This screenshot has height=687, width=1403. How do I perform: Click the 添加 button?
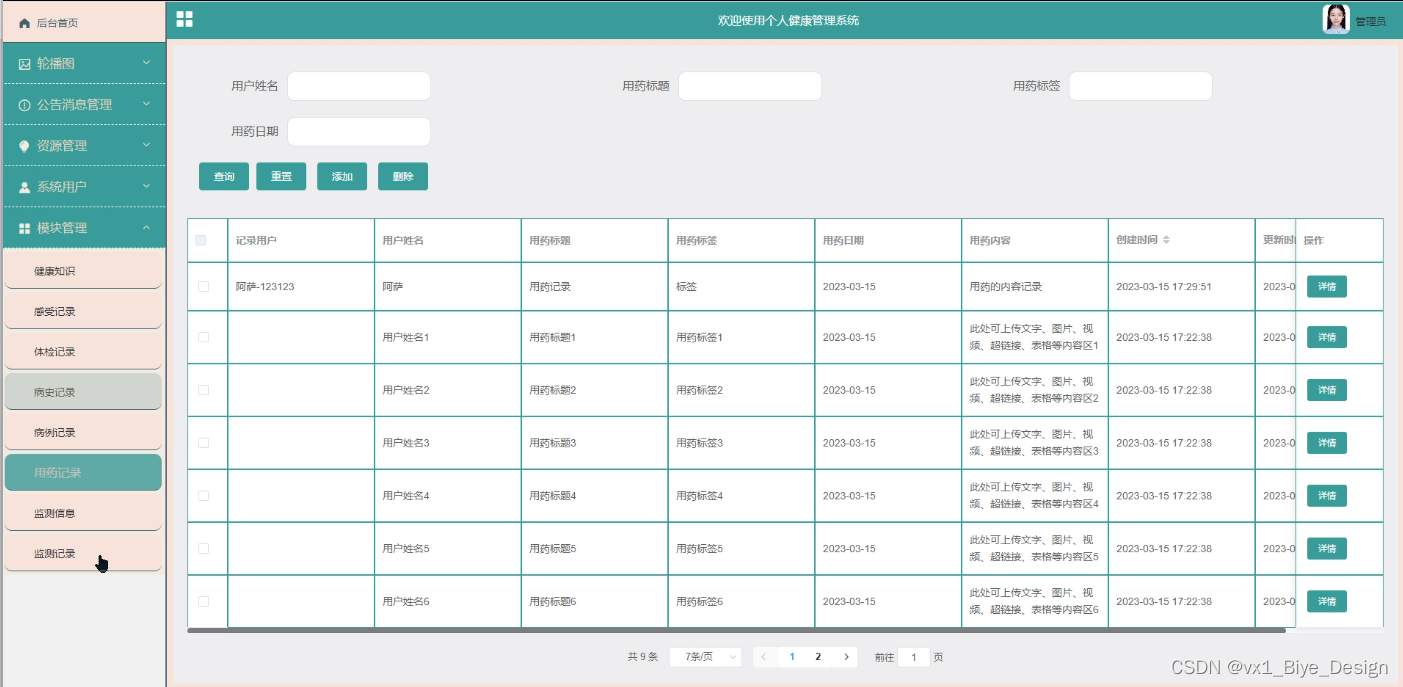(x=342, y=176)
